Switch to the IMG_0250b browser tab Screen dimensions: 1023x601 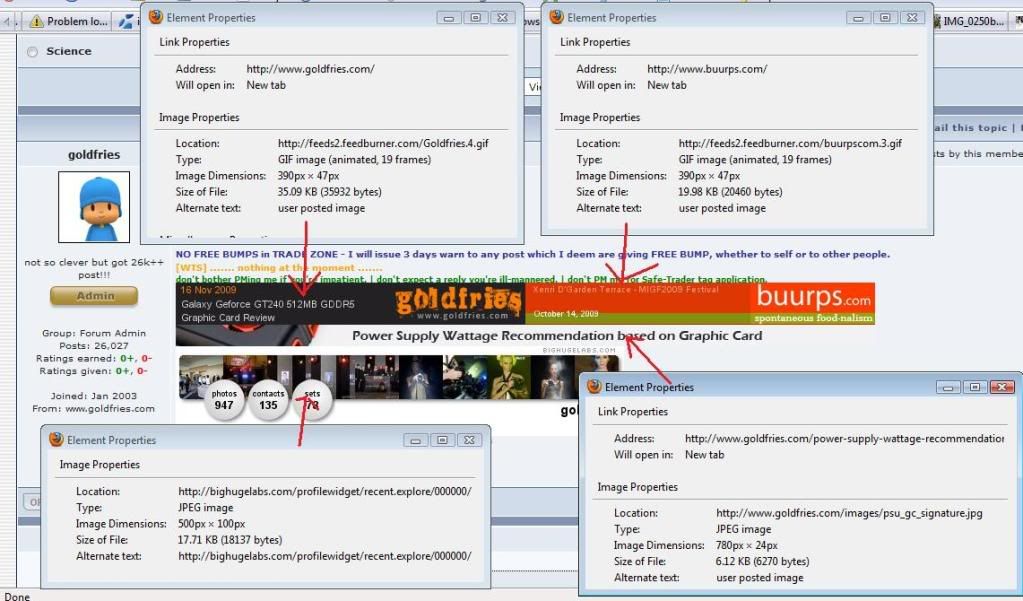click(x=972, y=21)
